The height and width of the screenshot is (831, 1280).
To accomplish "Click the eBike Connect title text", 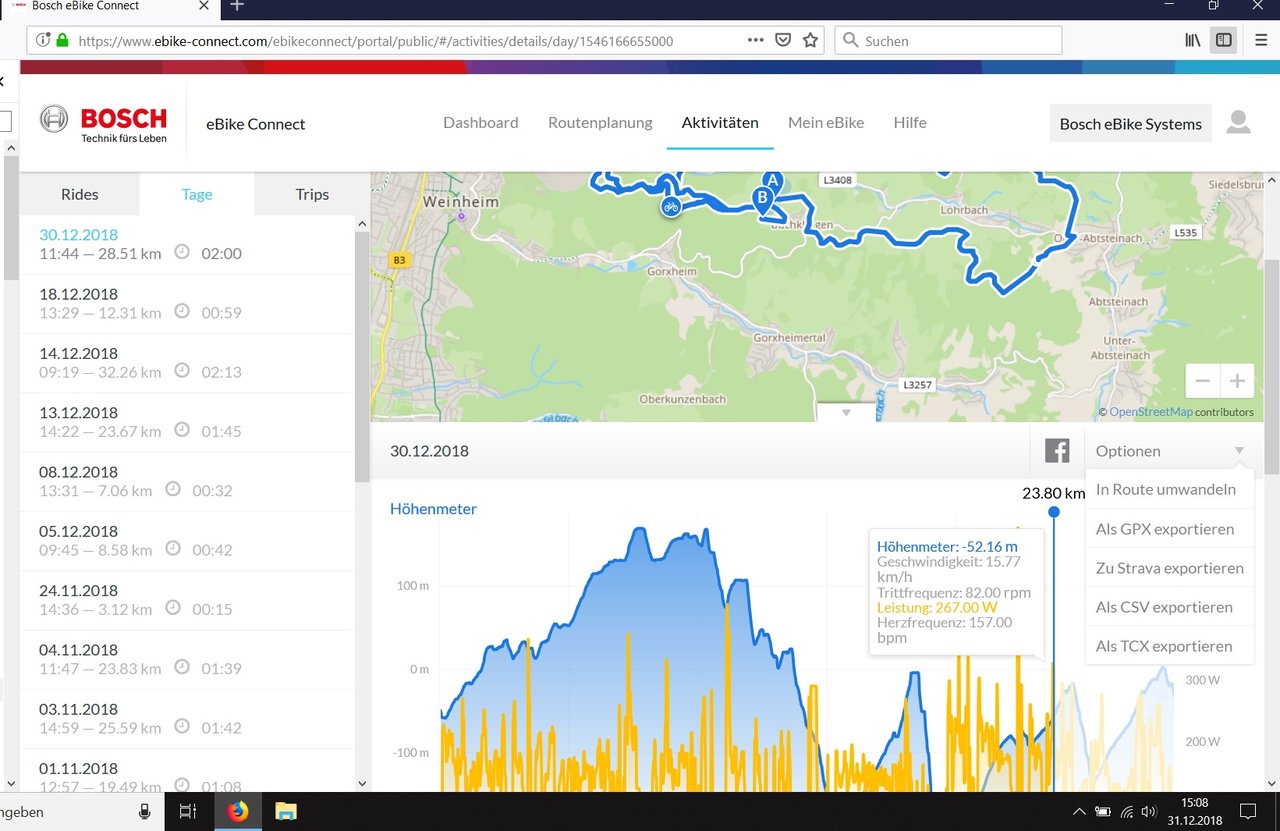I will (255, 124).
